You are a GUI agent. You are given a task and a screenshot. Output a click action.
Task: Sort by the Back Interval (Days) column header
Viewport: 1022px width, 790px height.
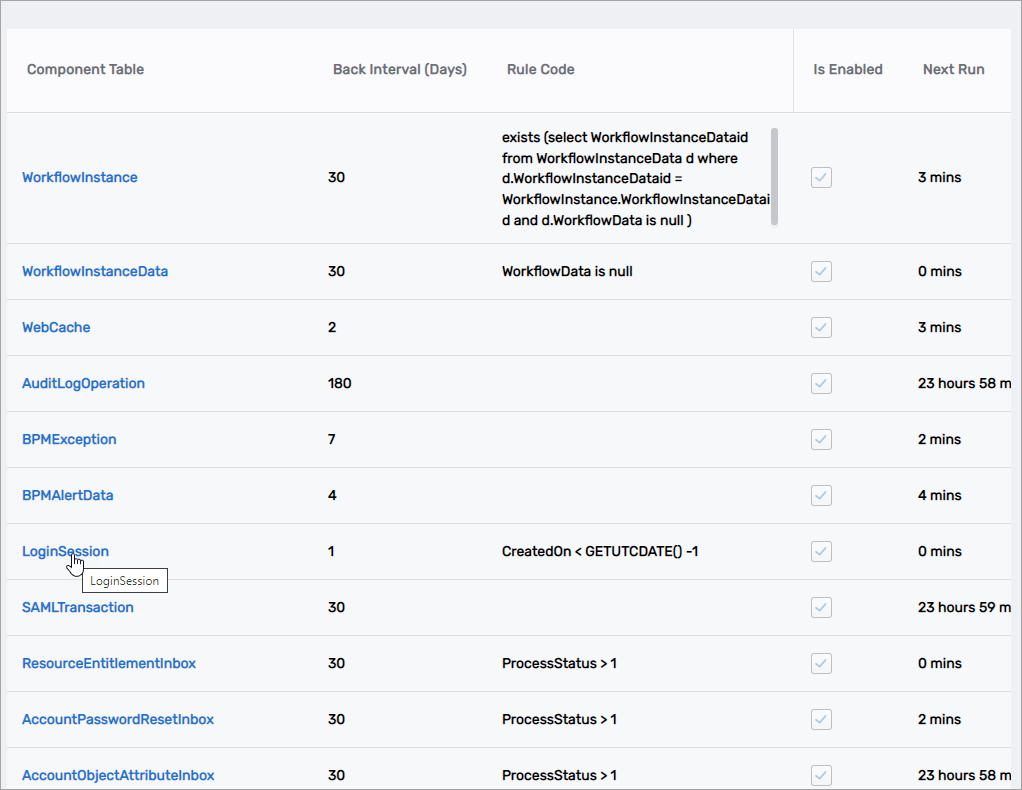400,69
